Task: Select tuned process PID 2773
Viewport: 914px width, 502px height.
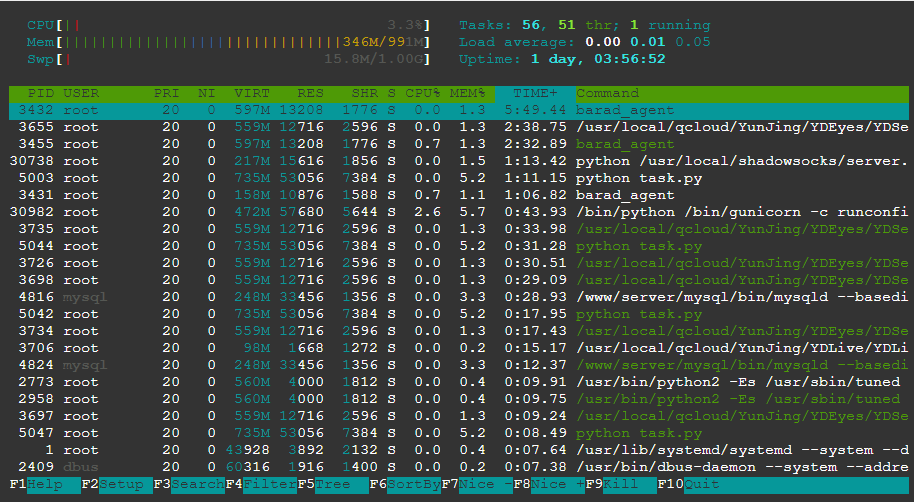Action: (459, 382)
